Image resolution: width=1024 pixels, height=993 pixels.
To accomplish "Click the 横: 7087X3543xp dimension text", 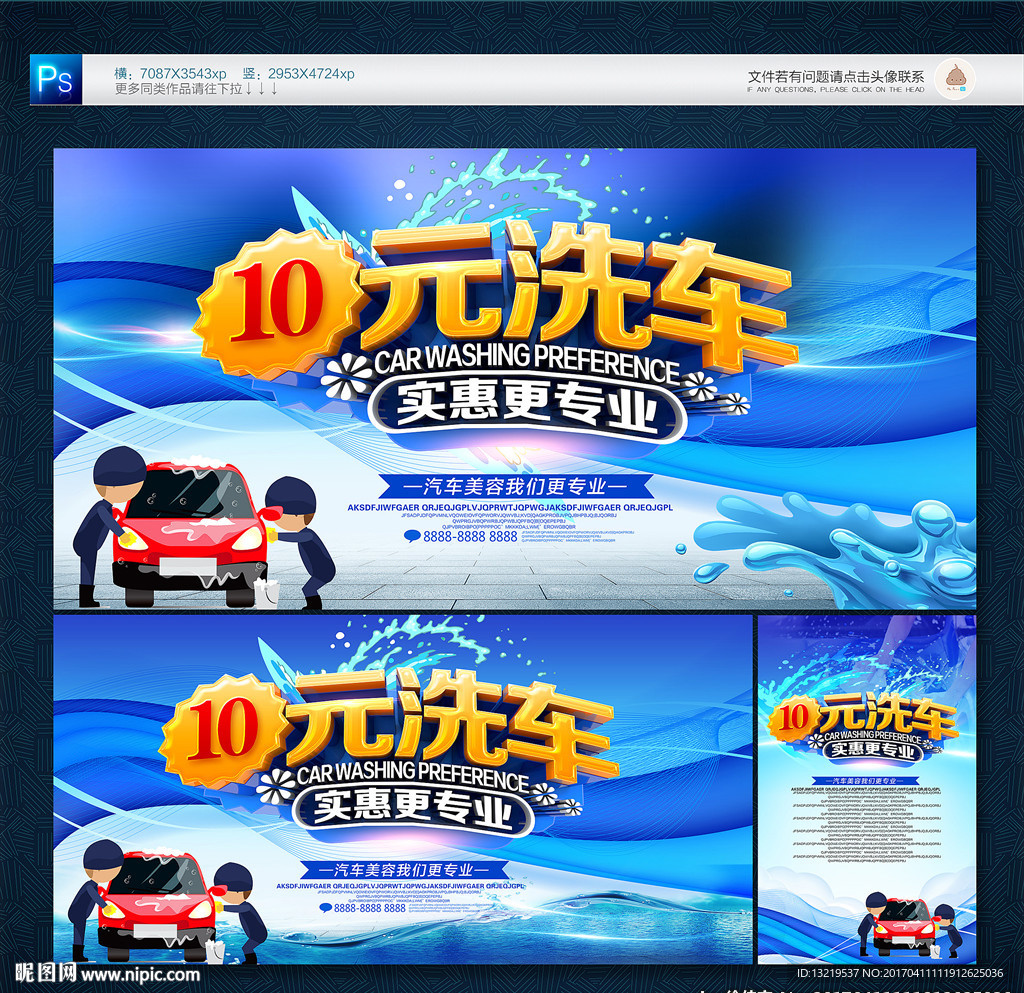I will (x=170, y=73).
